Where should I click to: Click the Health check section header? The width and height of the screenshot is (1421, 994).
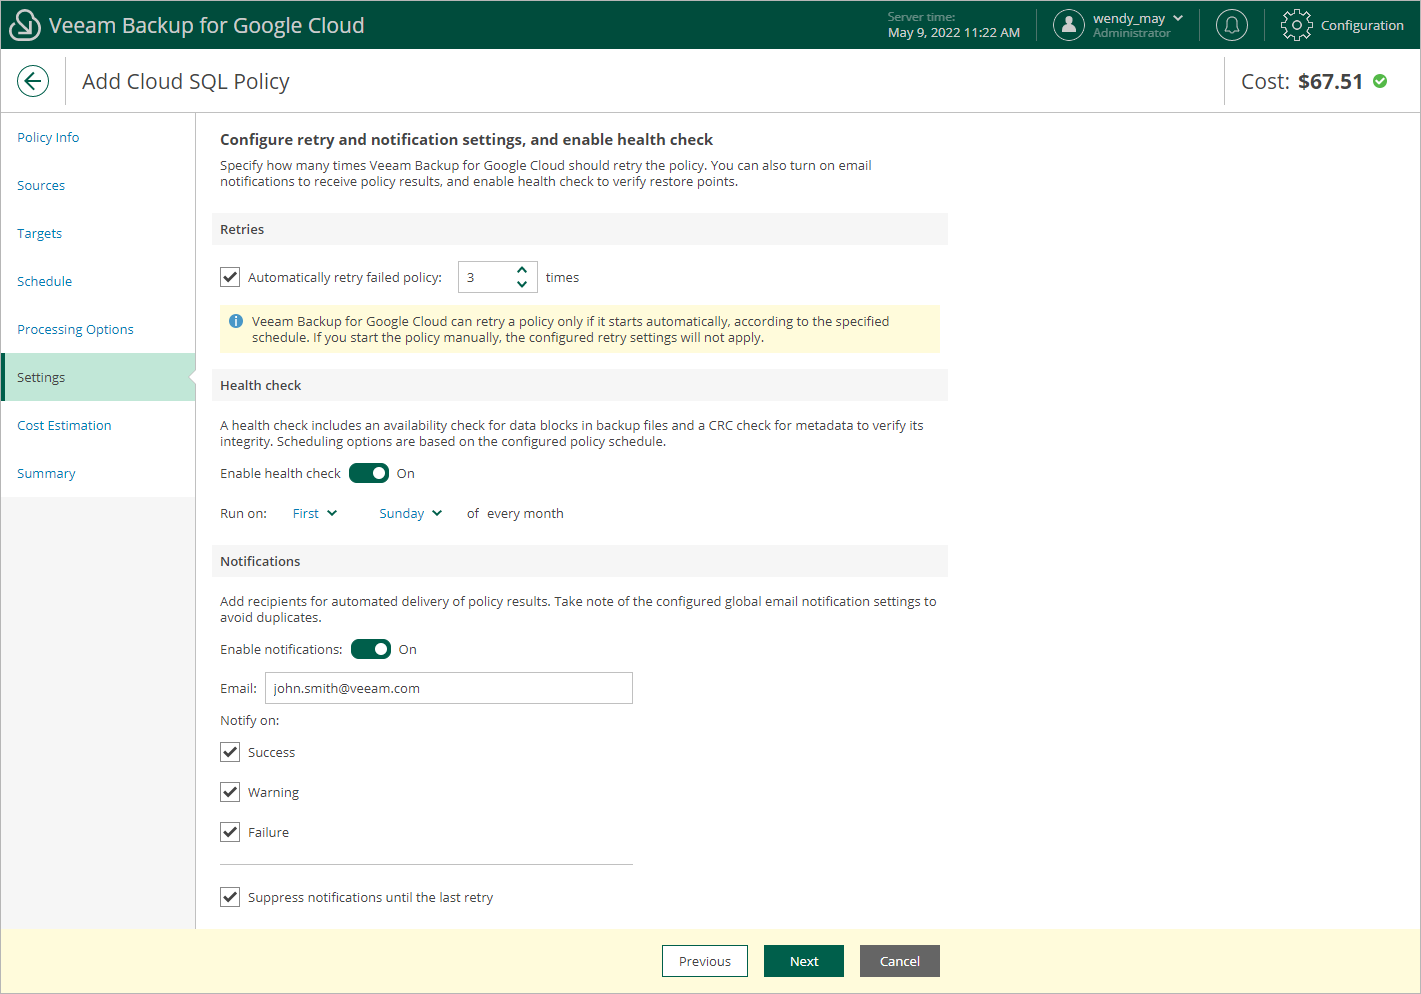pos(580,385)
